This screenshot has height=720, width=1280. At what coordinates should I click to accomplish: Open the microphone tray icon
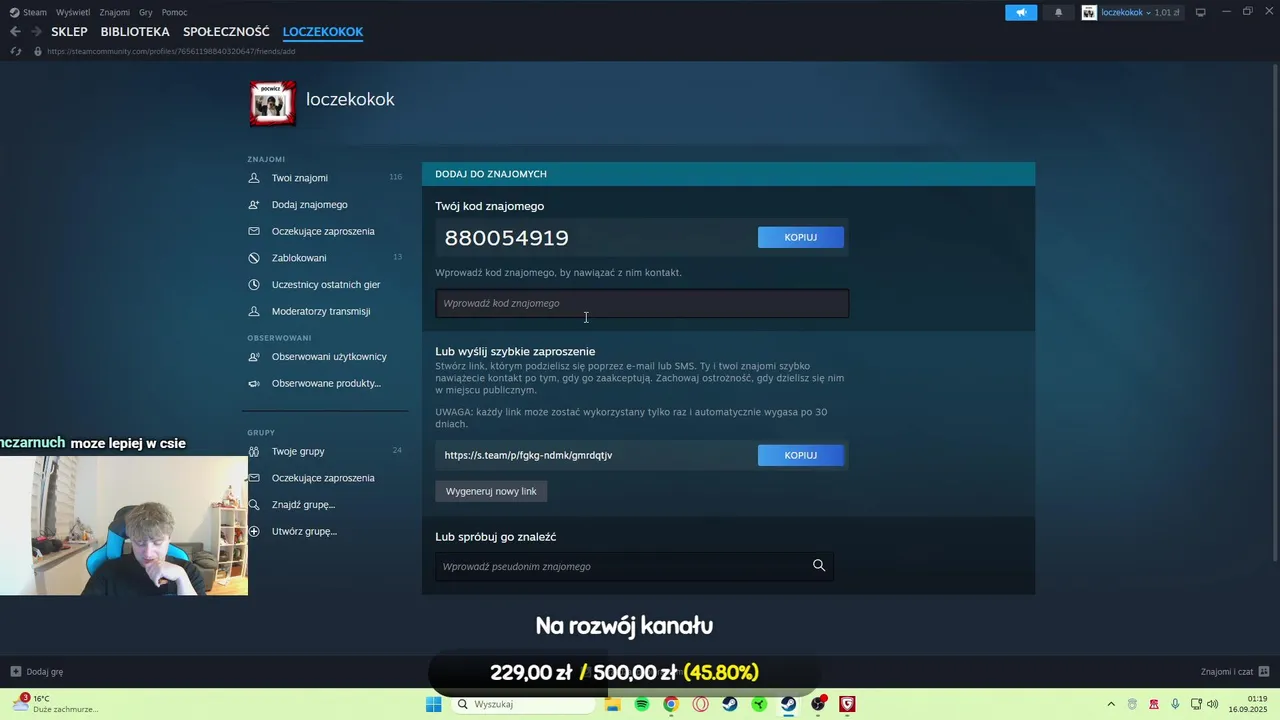pyautogui.click(x=1175, y=704)
